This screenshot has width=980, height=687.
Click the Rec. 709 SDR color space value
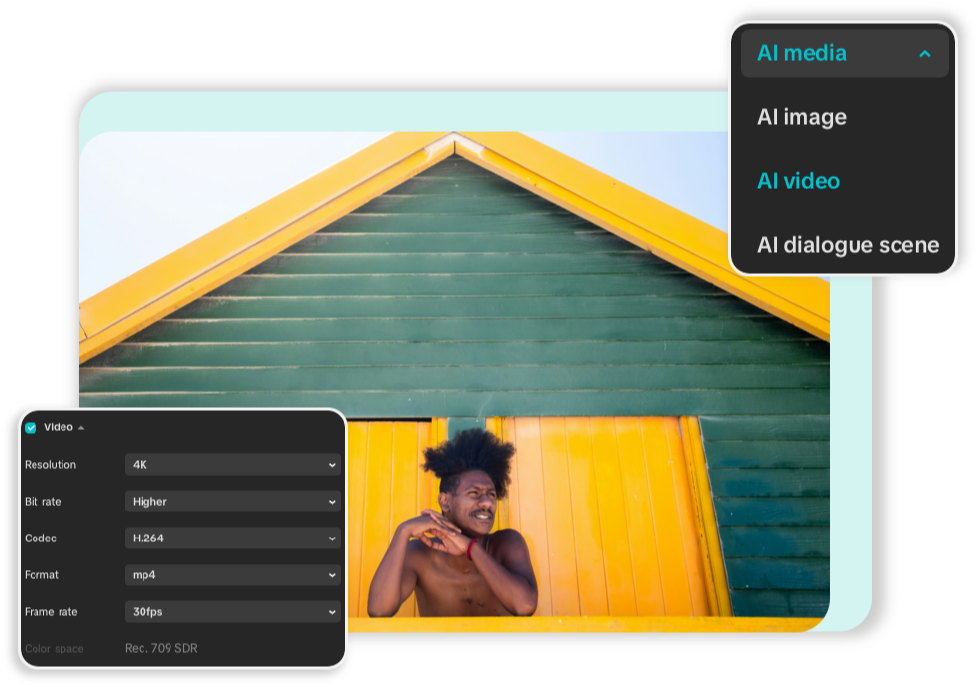pyautogui.click(x=161, y=648)
